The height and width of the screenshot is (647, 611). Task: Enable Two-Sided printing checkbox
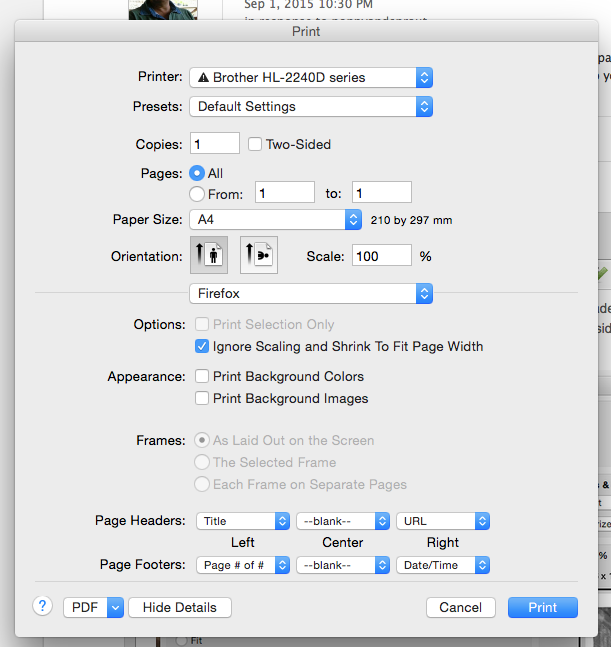click(x=255, y=144)
